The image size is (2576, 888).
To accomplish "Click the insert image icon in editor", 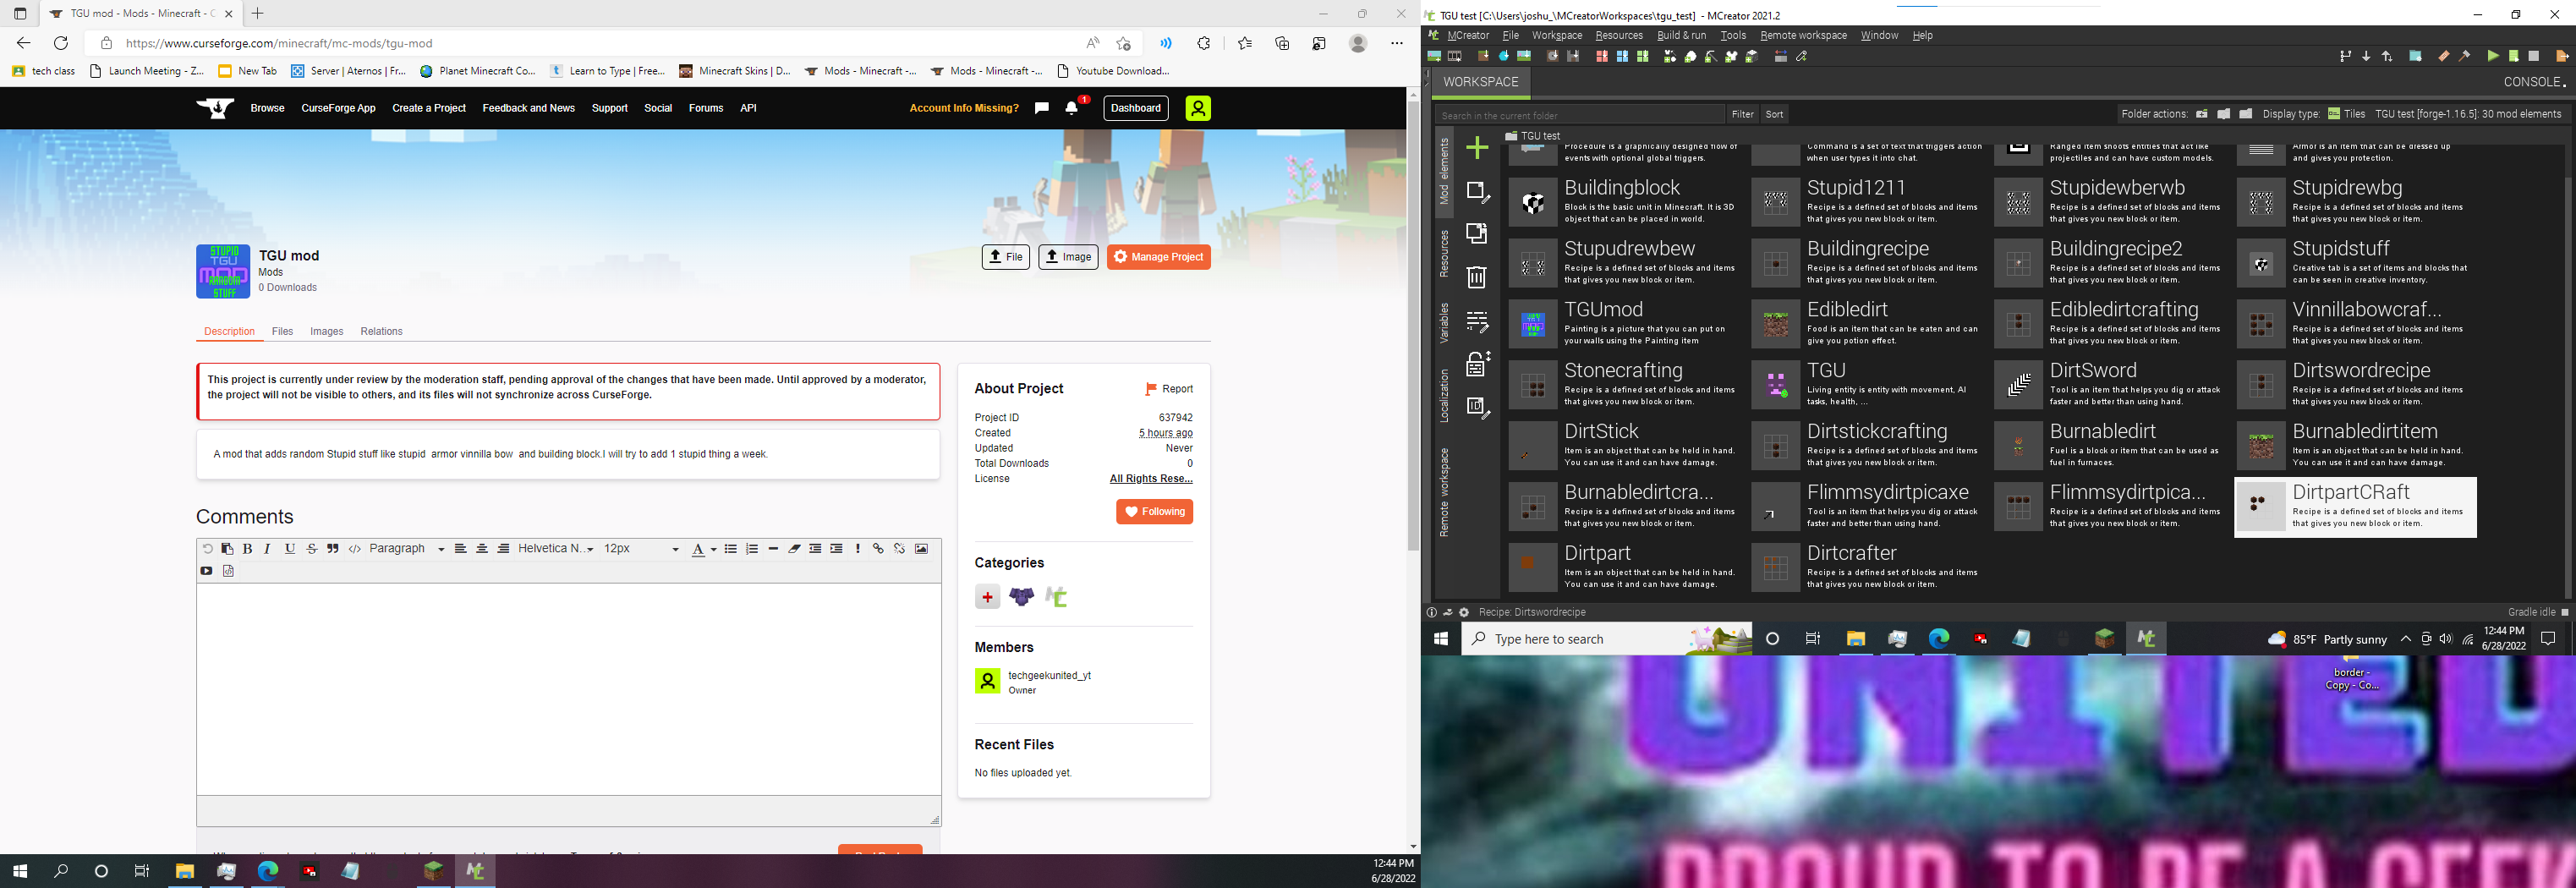I will (921, 549).
